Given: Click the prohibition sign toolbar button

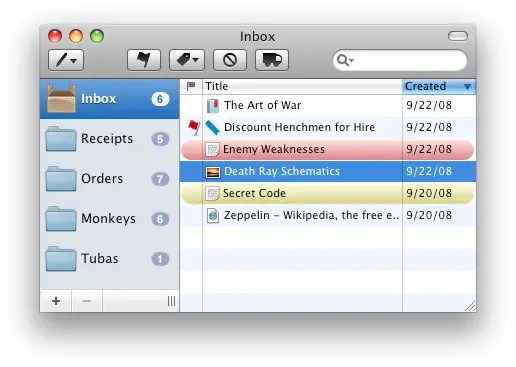Looking at the screenshot, I should [230, 60].
